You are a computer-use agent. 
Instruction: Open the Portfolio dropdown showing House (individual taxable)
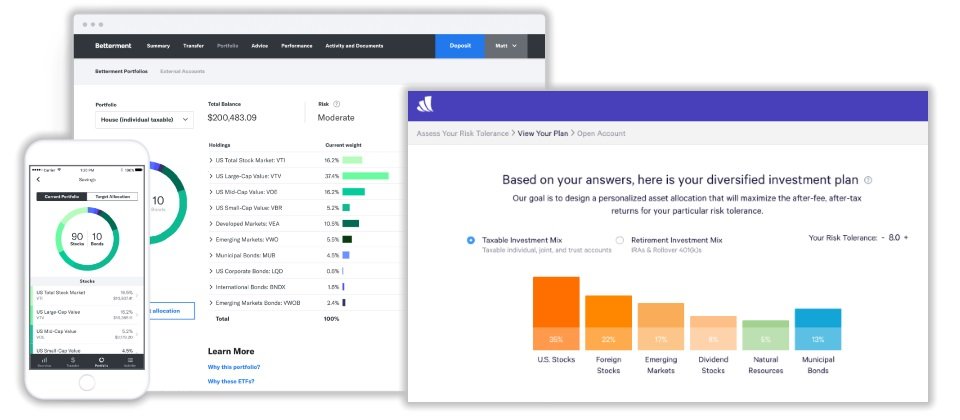[x=144, y=120]
